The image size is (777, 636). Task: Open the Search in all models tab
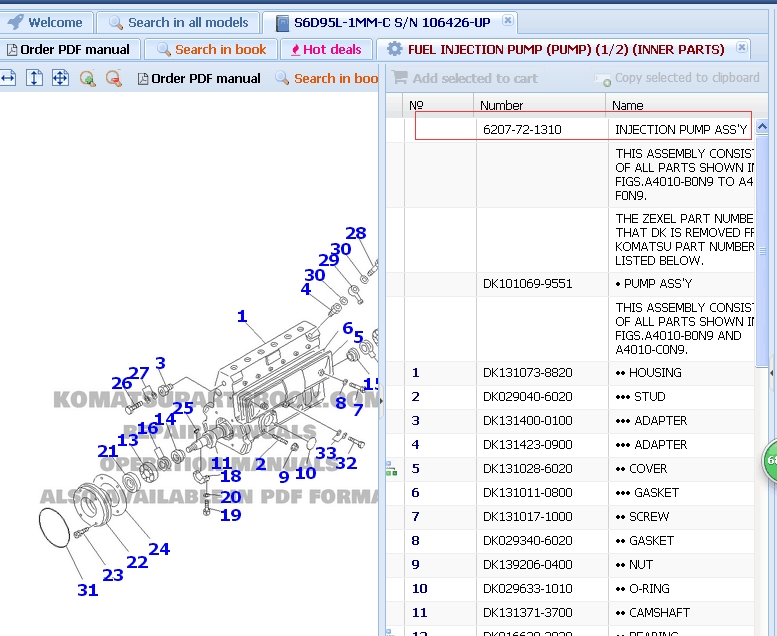178,22
